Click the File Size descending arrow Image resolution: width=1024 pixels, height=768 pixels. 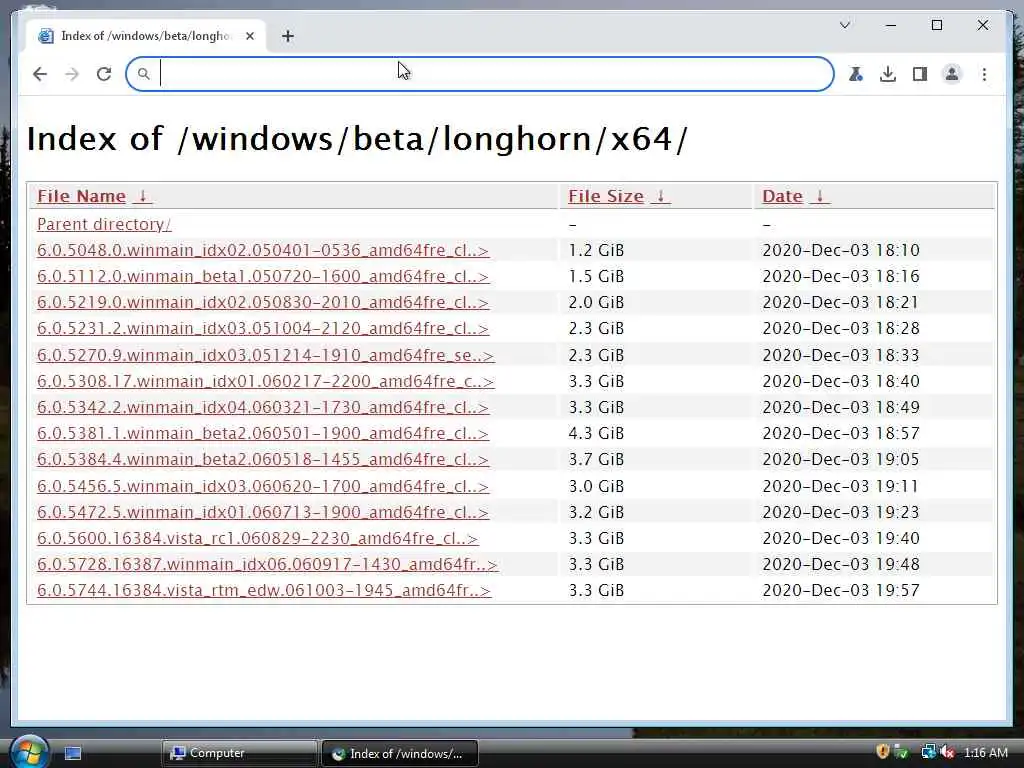tap(660, 196)
